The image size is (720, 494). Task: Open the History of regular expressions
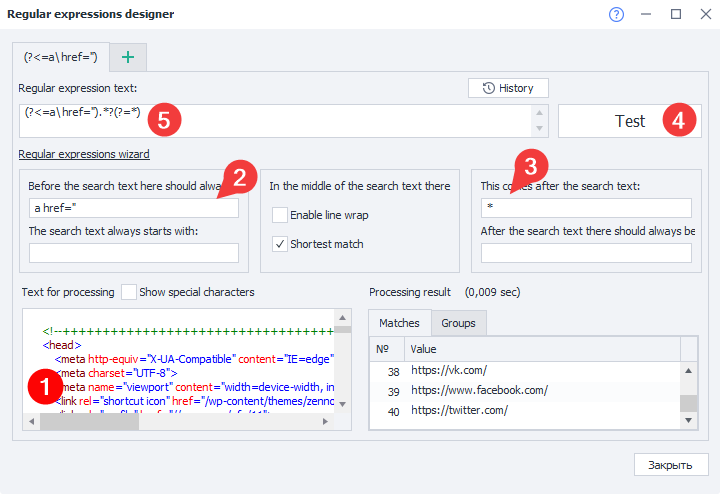pos(508,88)
